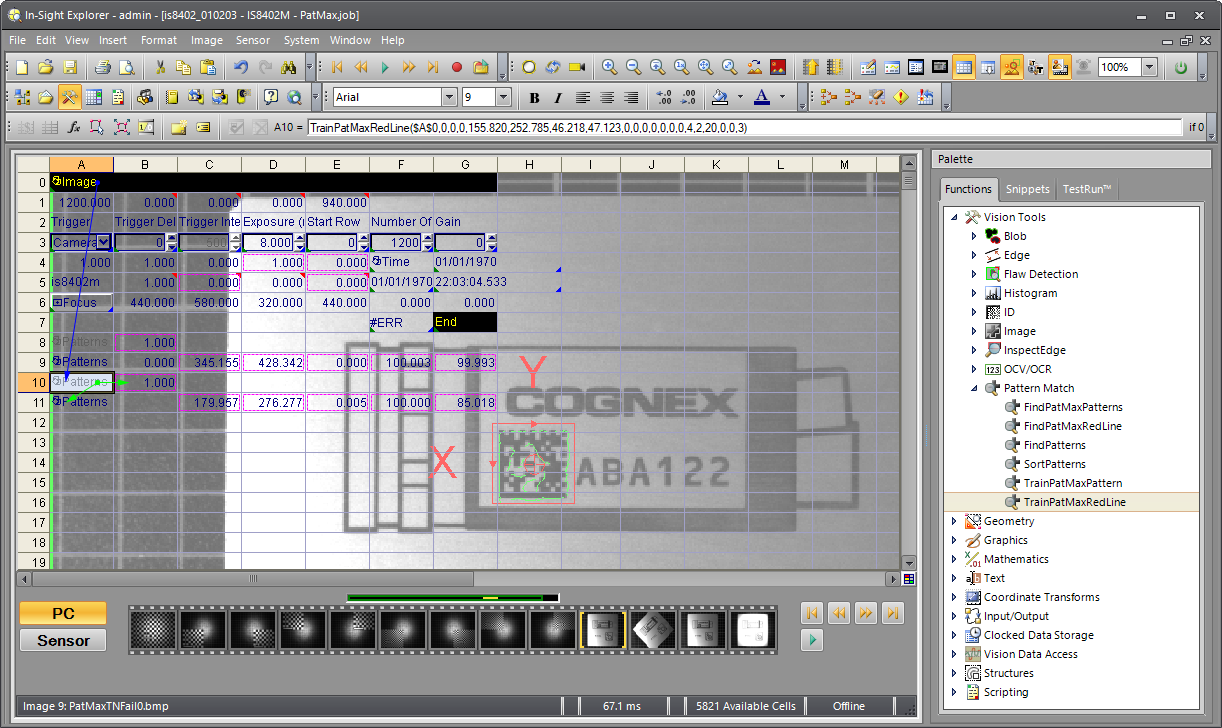Toggle the highlighted spreadsheet grid overlay button

(x=963, y=68)
